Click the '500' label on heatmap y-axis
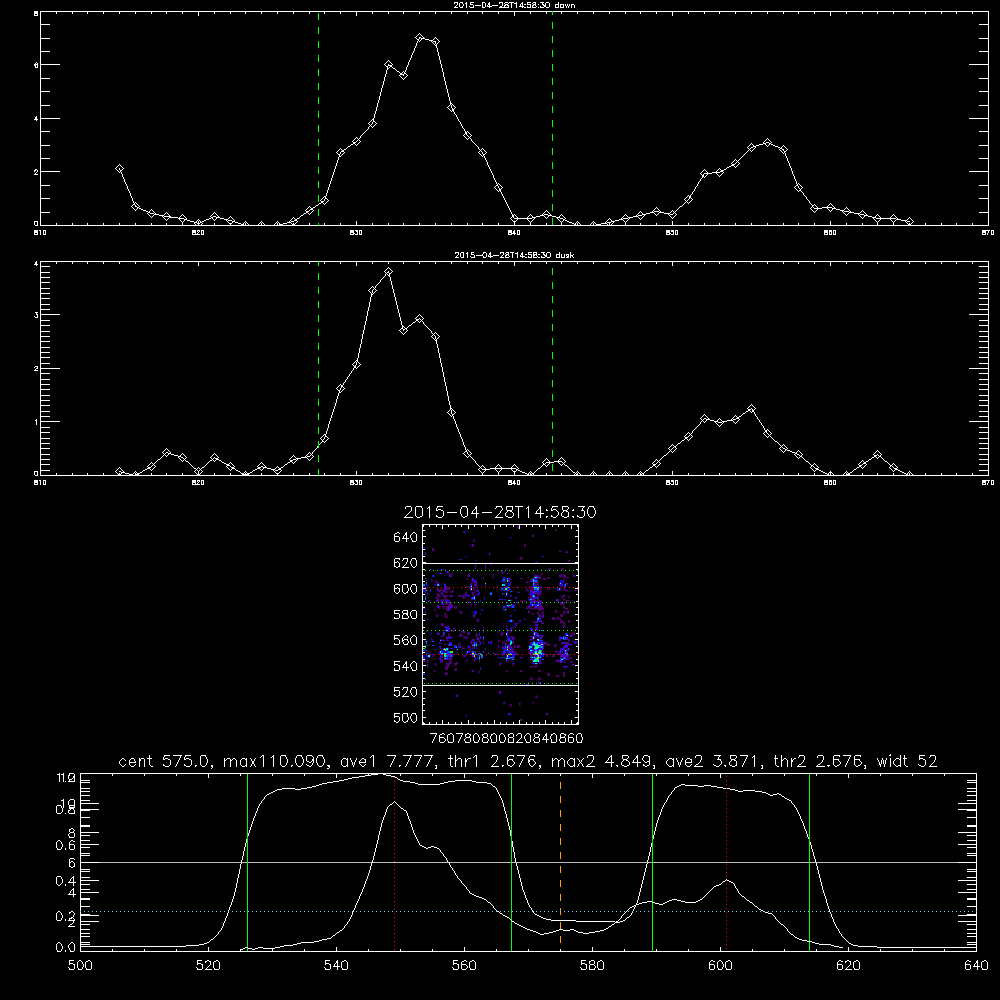 tap(406, 717)
